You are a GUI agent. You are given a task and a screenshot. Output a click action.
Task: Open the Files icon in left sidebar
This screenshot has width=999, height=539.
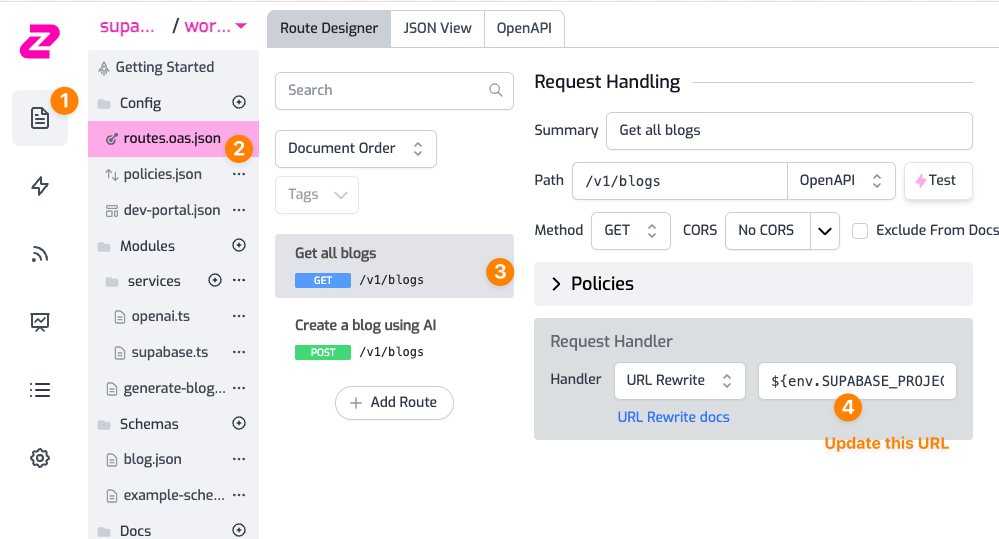point(39,118)
